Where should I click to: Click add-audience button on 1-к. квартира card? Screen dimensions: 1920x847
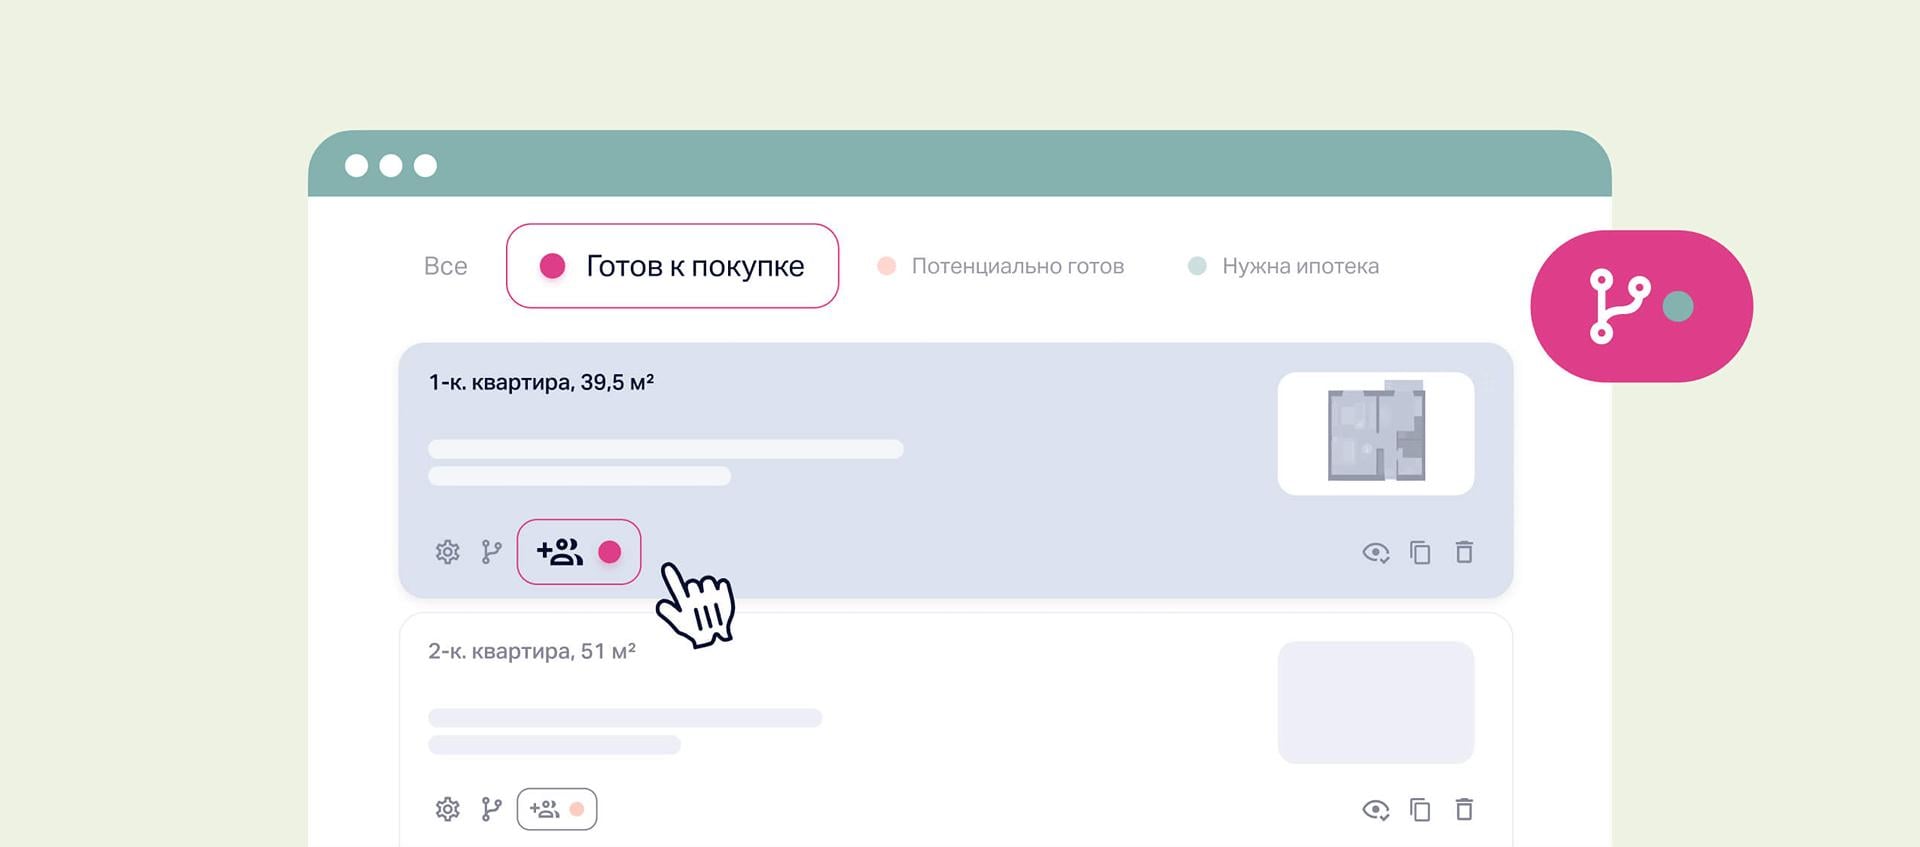[x=579, y=552]
